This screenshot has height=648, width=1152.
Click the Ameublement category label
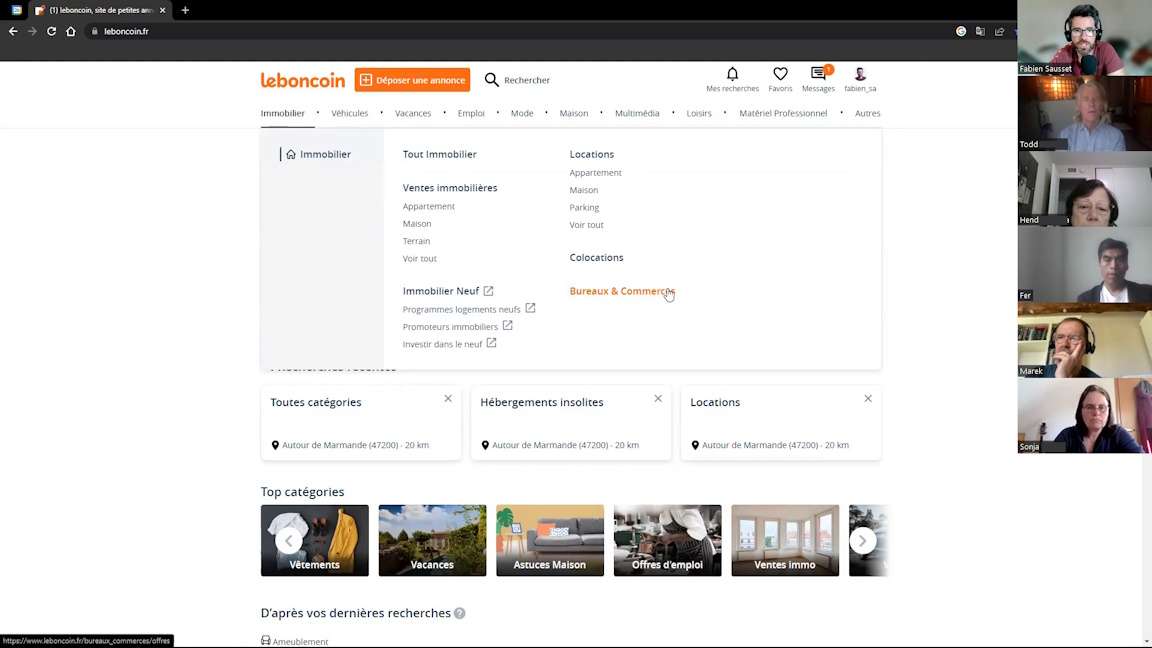tap(300, 641)
